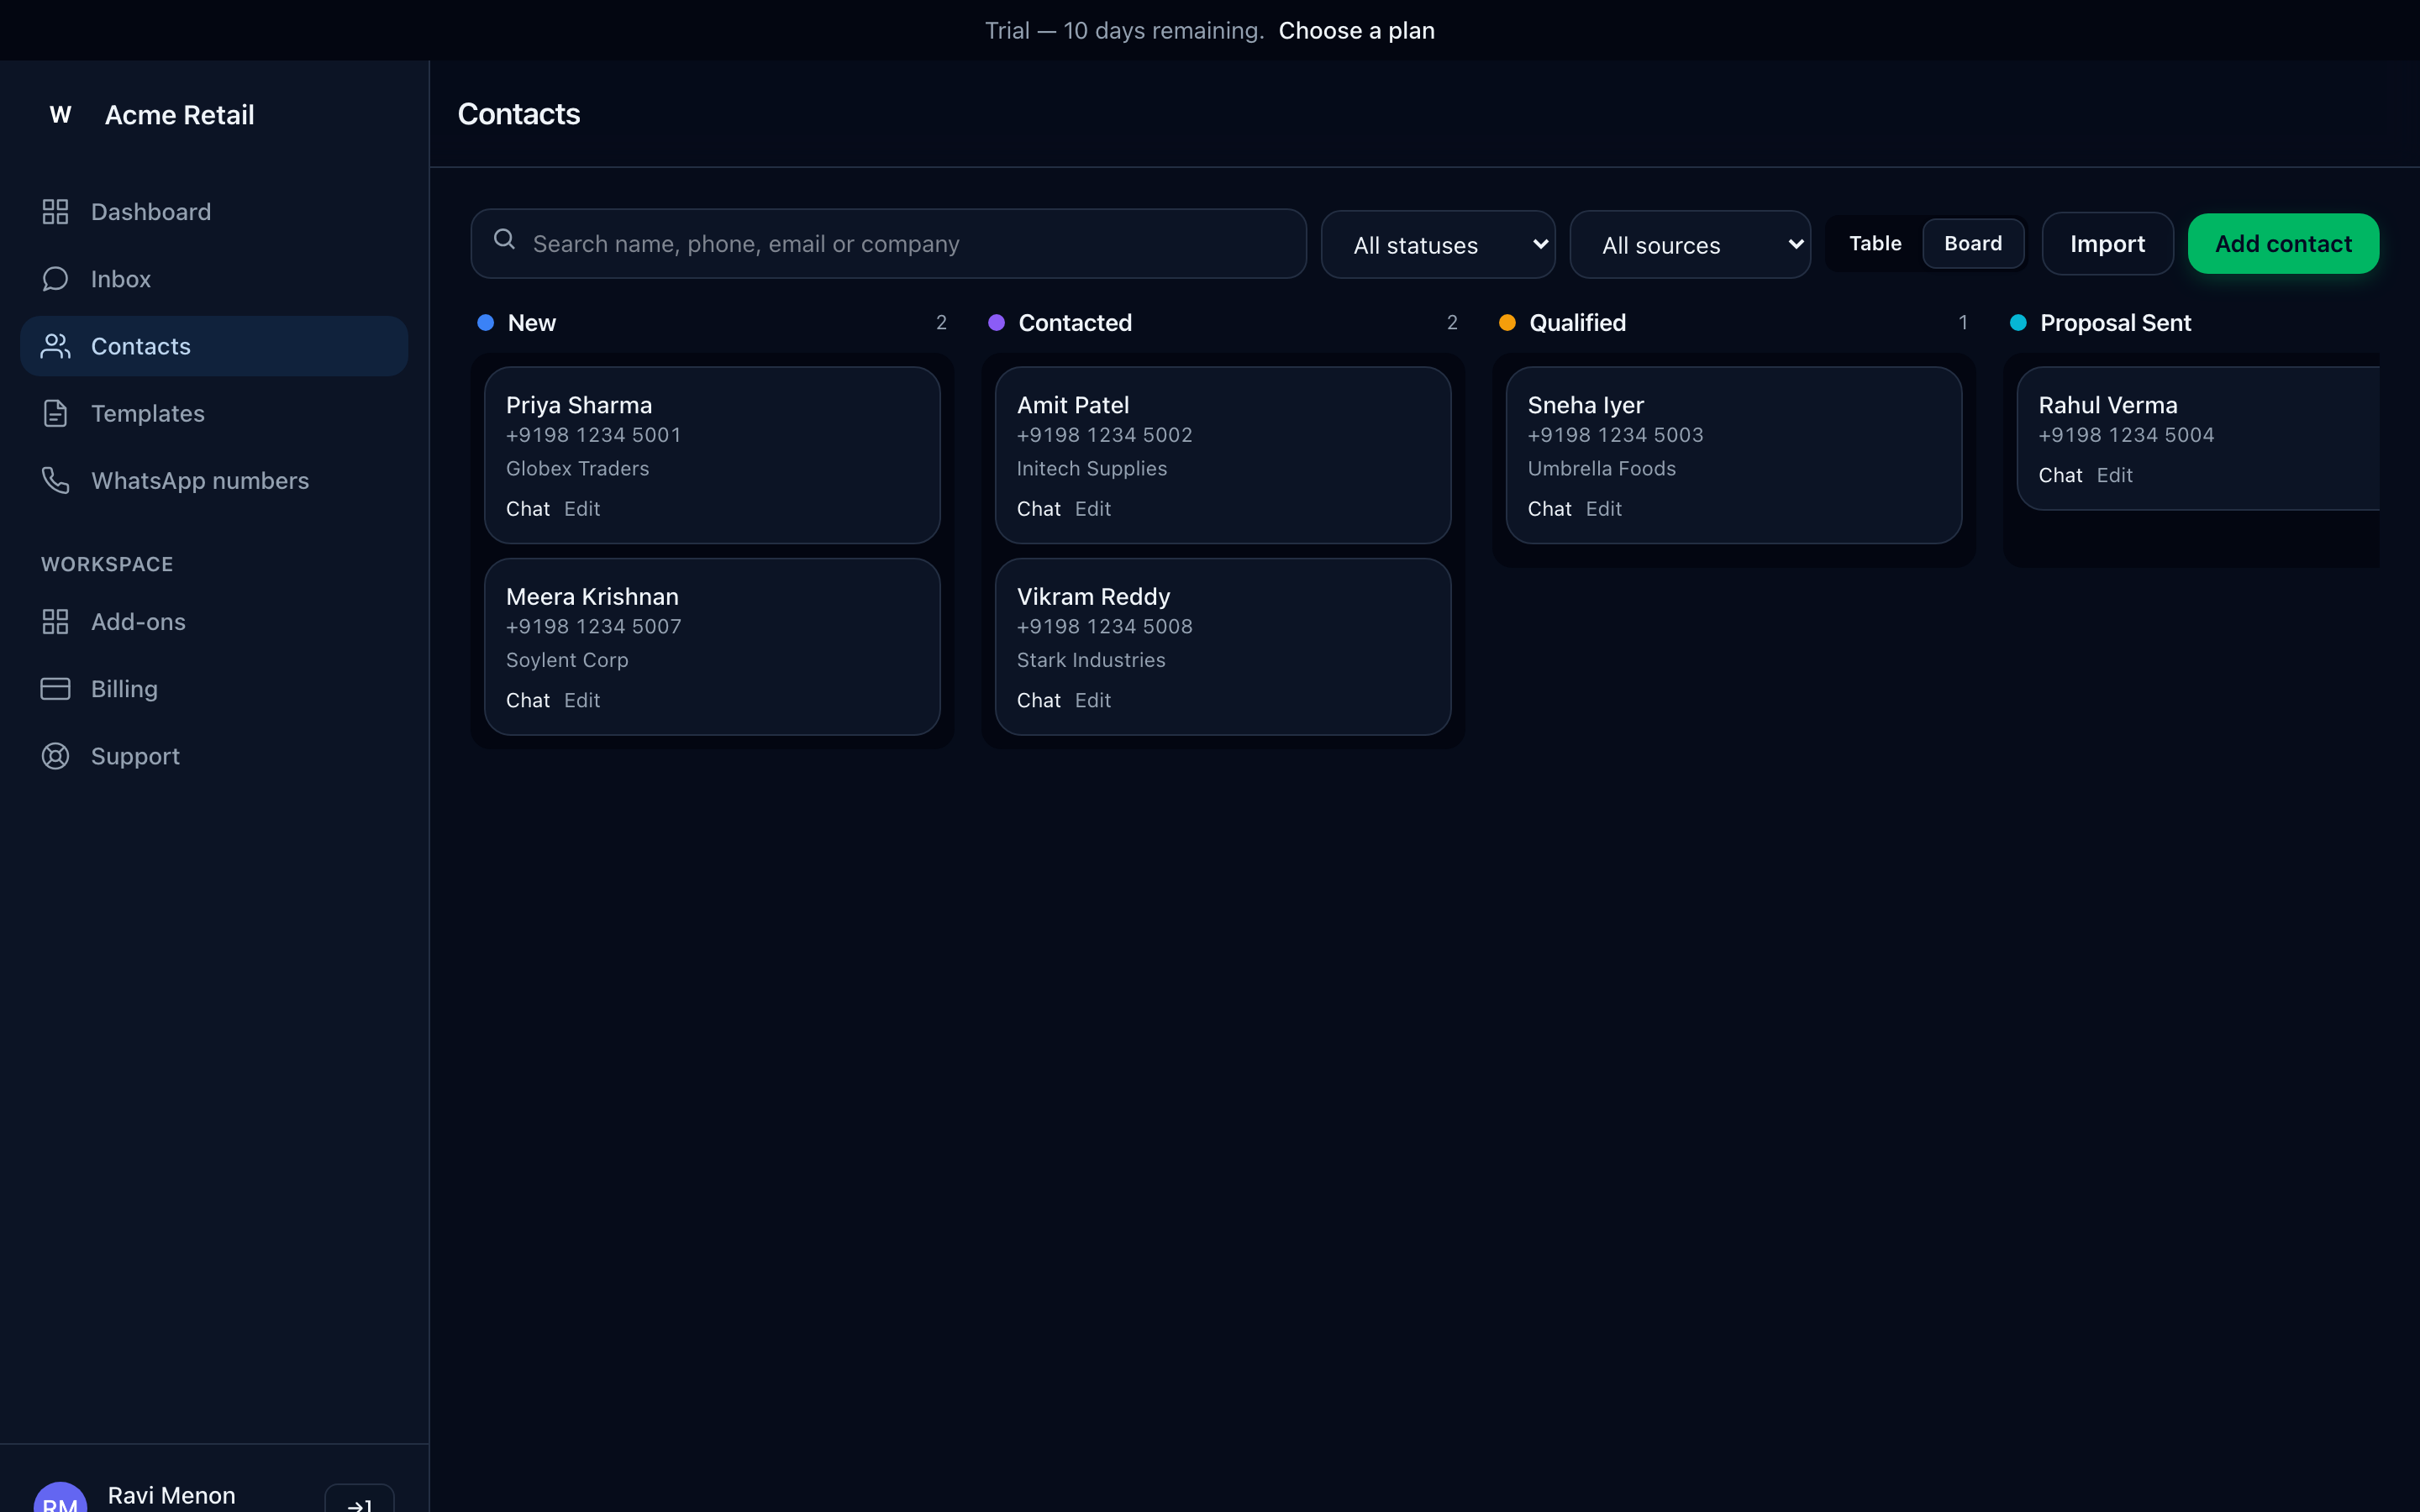The width and height of the screenshot is (2420, 1512).
Task: Focus the contact search field
Action: (x=888, y=243)
